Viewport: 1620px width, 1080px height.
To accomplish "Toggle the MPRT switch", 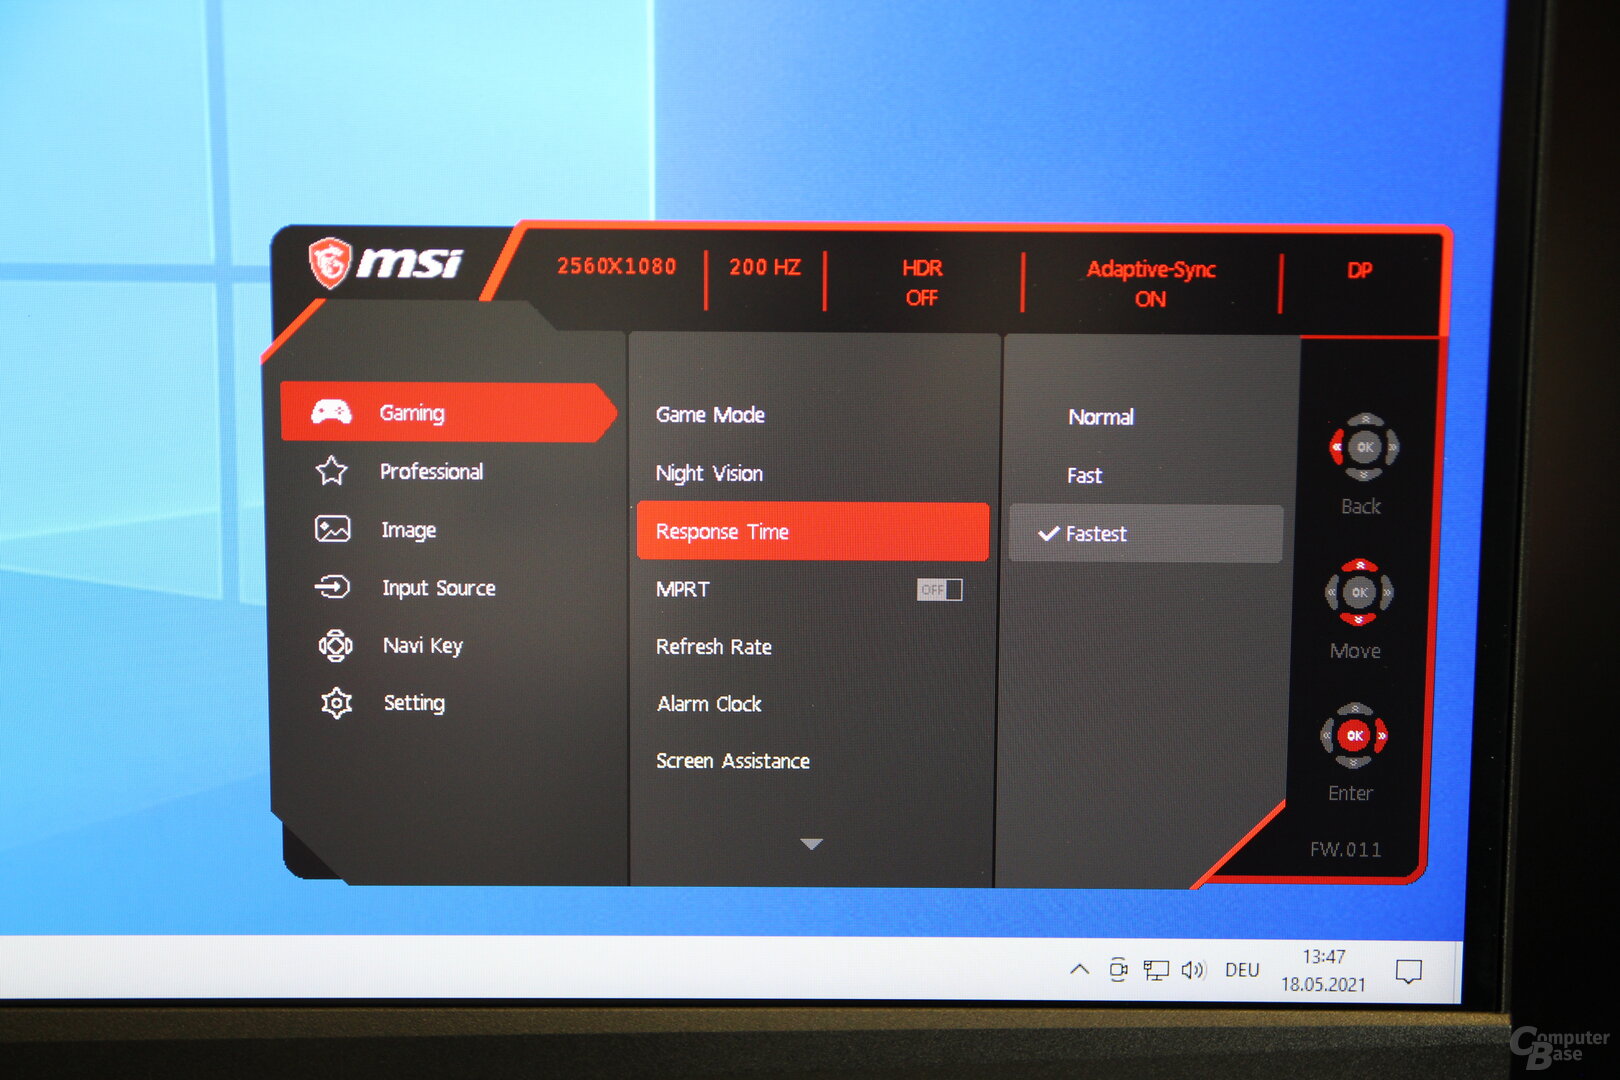I will pyautogui.click(x=939, y=590).
